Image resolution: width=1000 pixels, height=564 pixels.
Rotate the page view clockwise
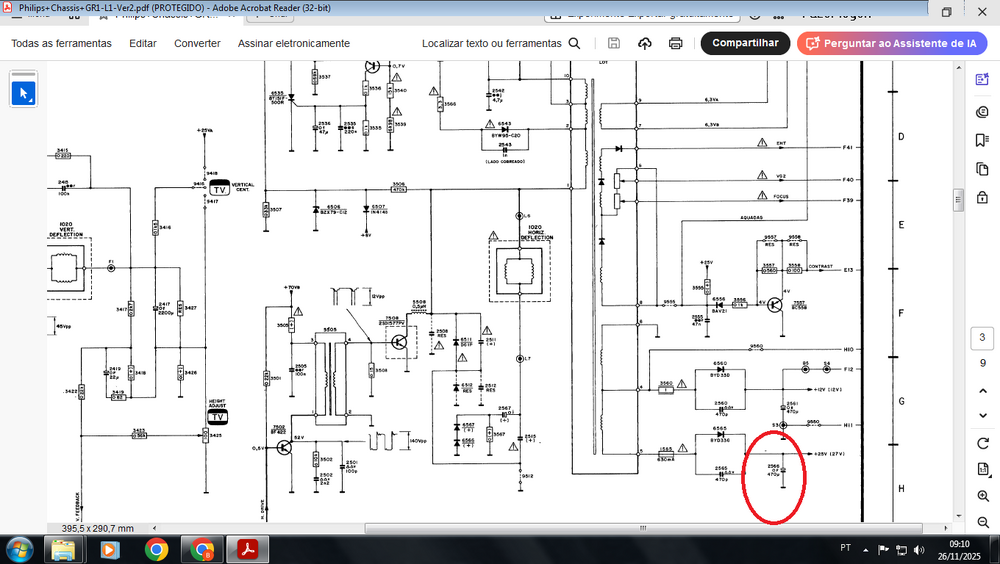(983, 443)
